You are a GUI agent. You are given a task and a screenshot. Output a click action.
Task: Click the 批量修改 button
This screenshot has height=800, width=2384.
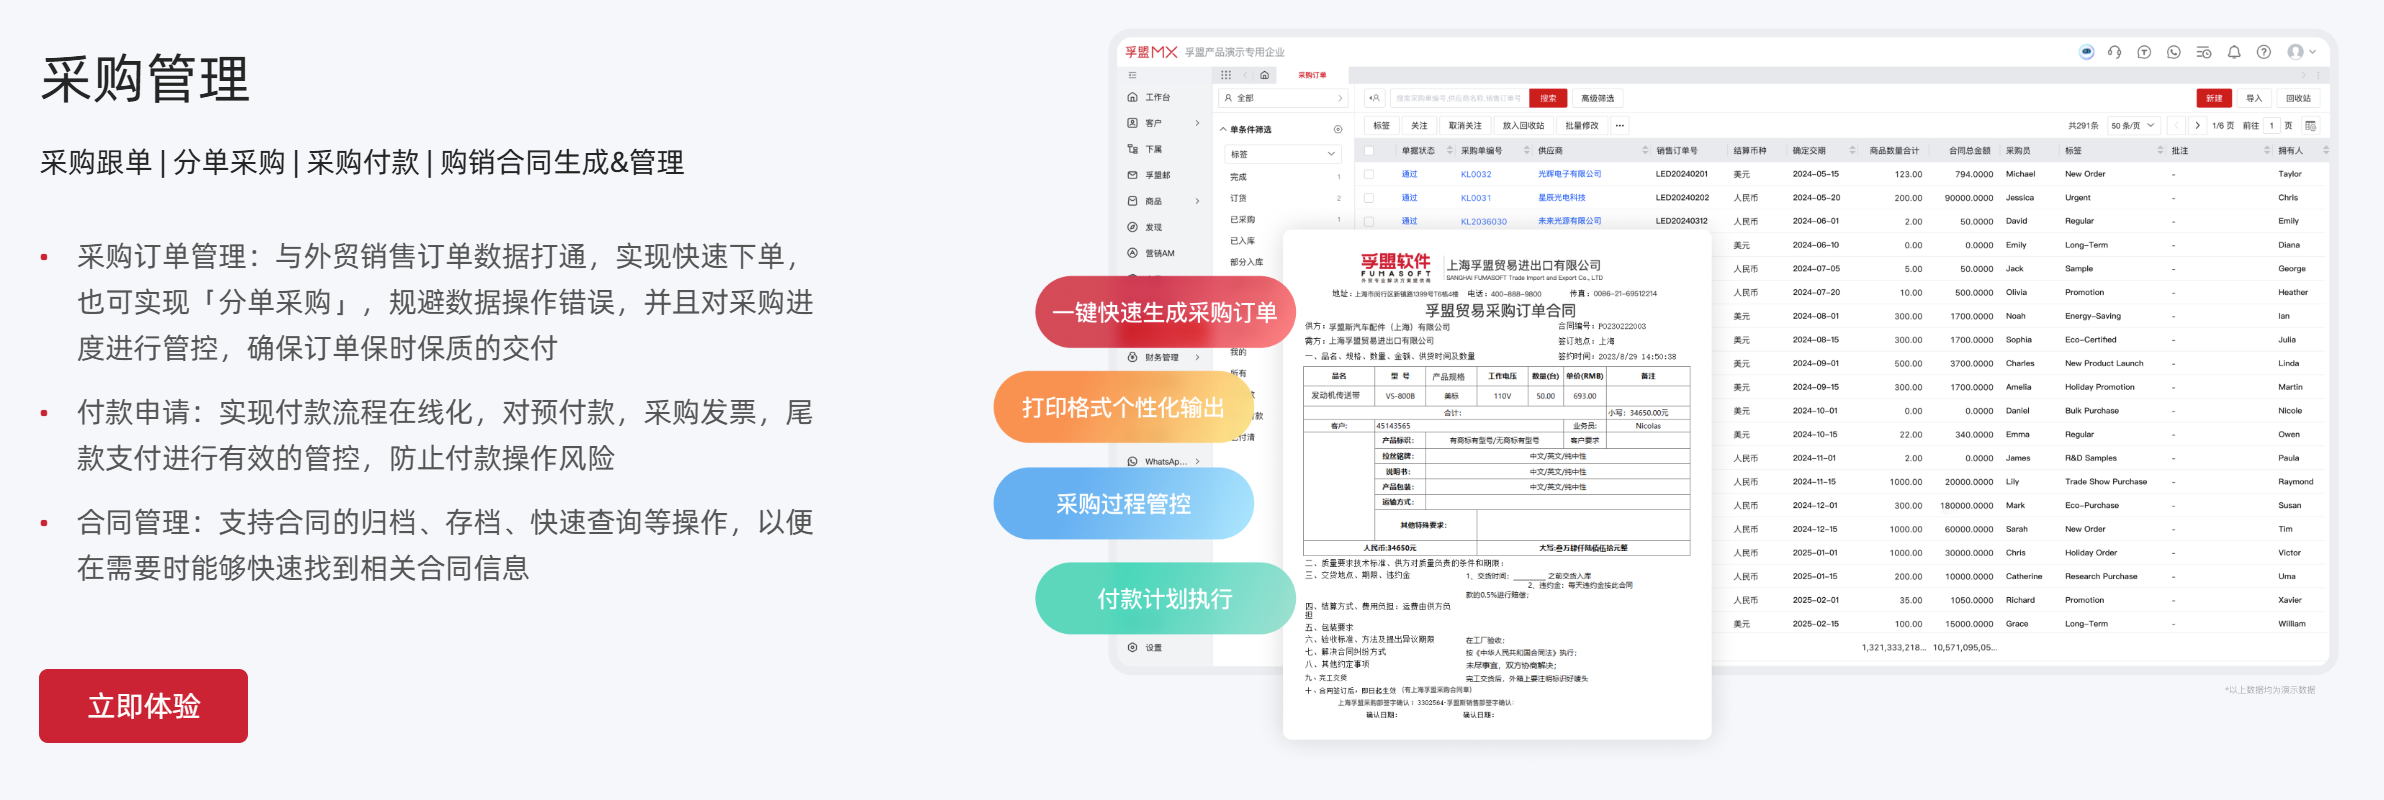[x=1581, y=125]
